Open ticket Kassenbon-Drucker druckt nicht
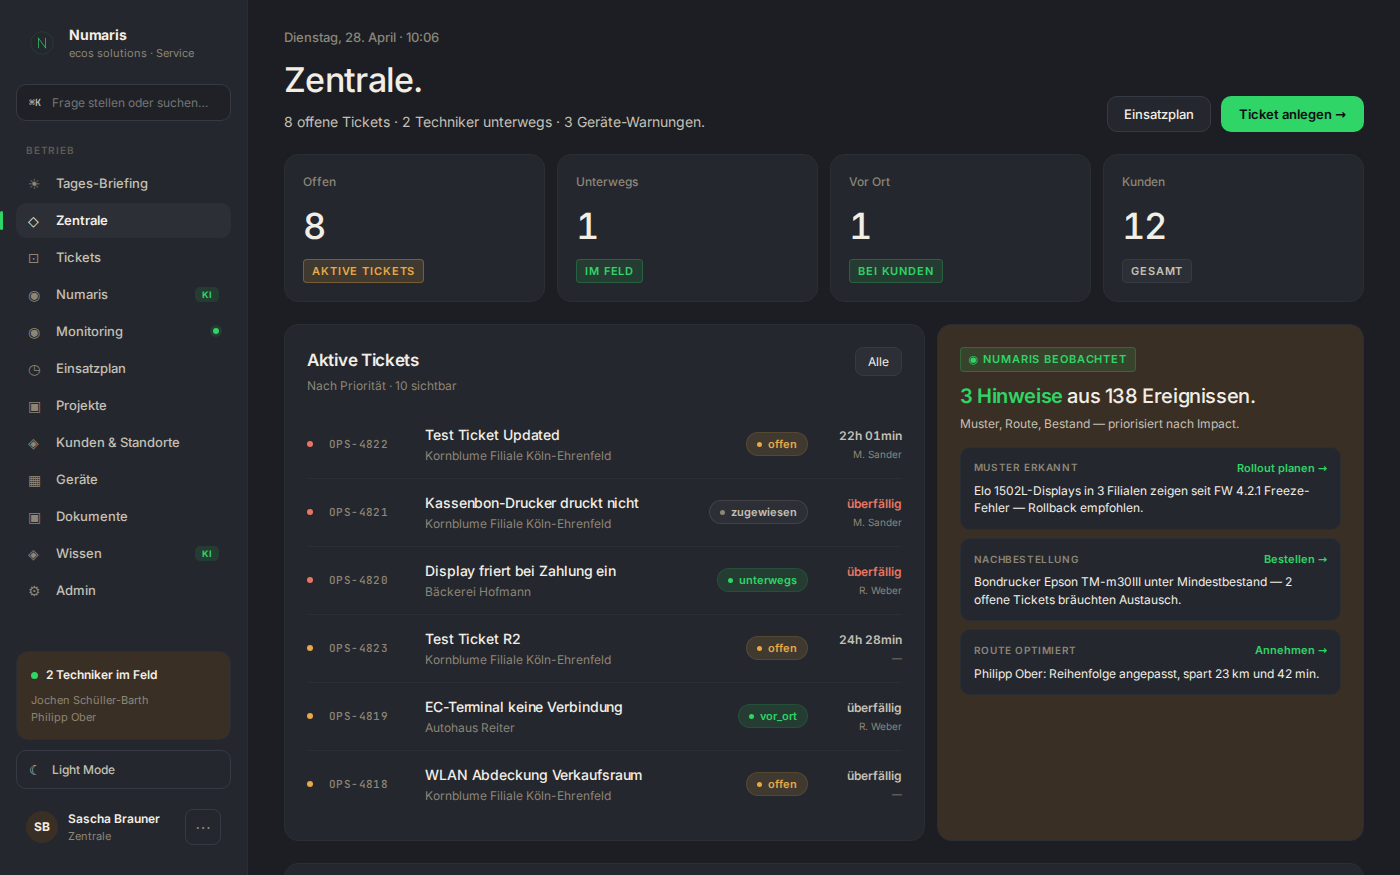 pos(604,512)
